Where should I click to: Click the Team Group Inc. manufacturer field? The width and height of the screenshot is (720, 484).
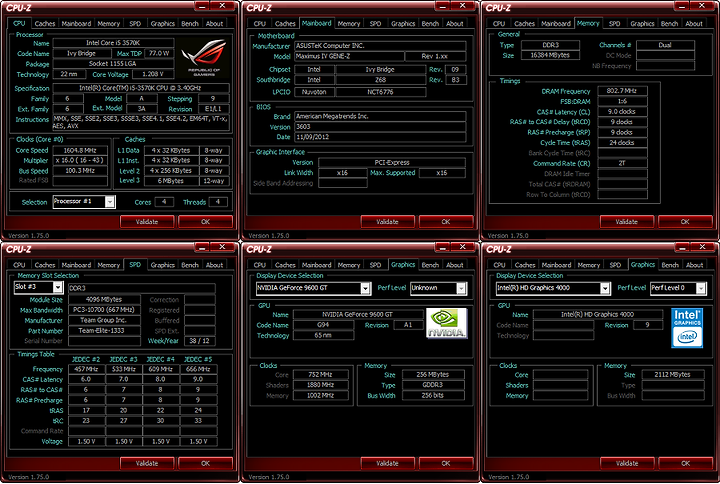[104, 320]
